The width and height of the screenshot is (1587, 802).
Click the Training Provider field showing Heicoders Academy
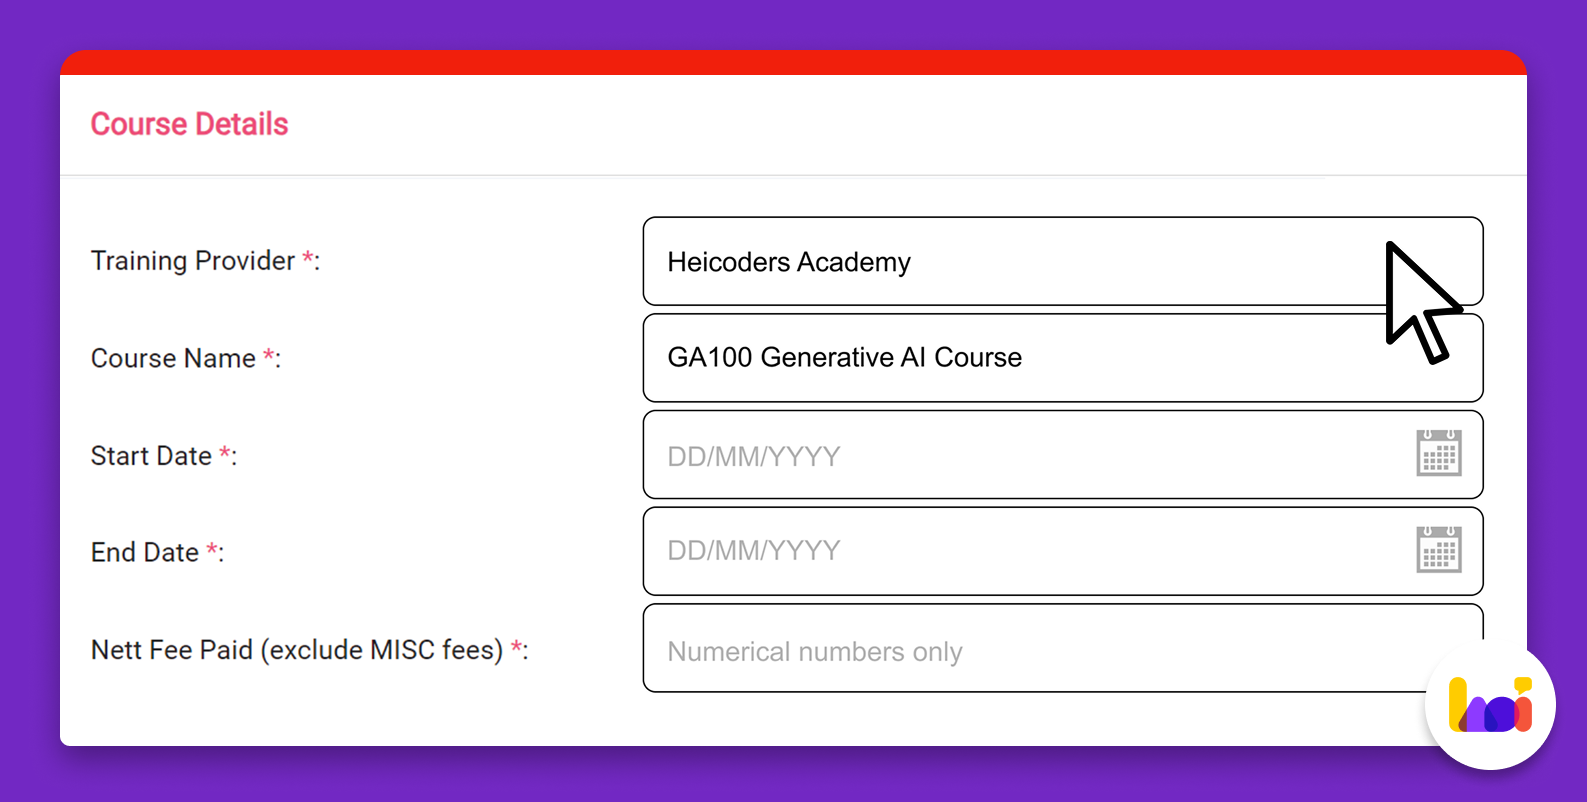1000,261
